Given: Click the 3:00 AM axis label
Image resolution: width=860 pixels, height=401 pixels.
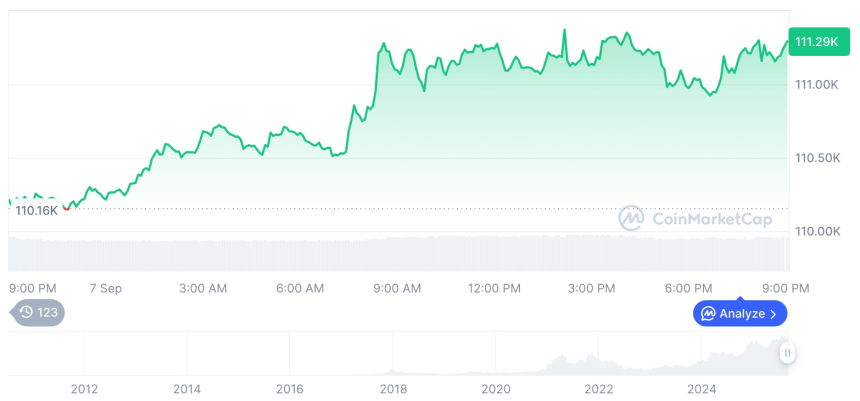Looking at the screenshot, I should click(x=203, y=288).
